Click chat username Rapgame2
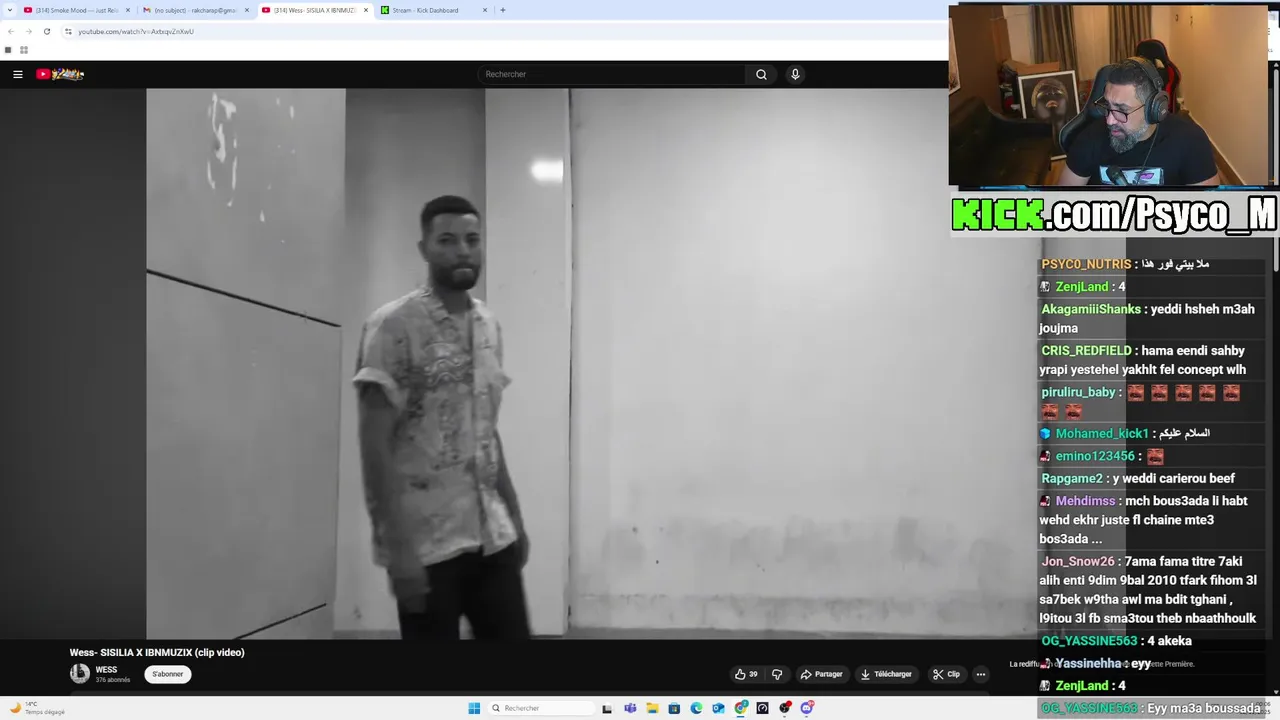 (x=1072, y=478)
